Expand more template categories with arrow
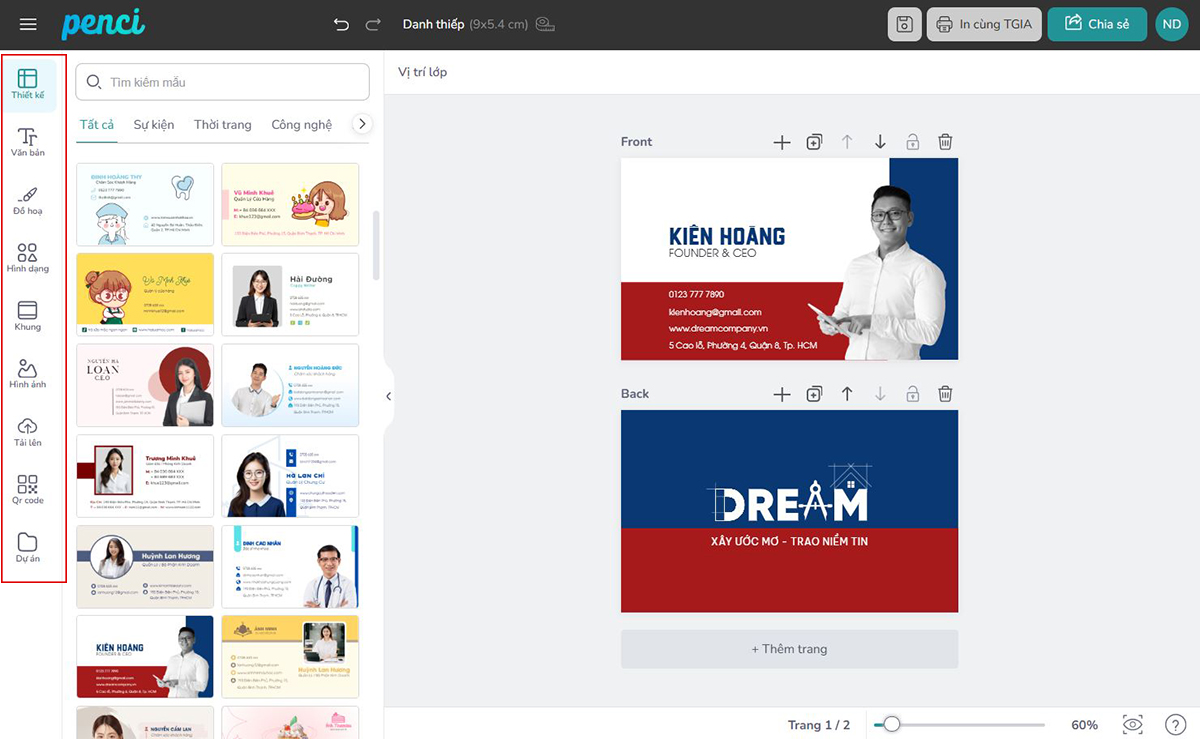The height and width of the screenshot is (739, 1200). (x=363, y=124)
